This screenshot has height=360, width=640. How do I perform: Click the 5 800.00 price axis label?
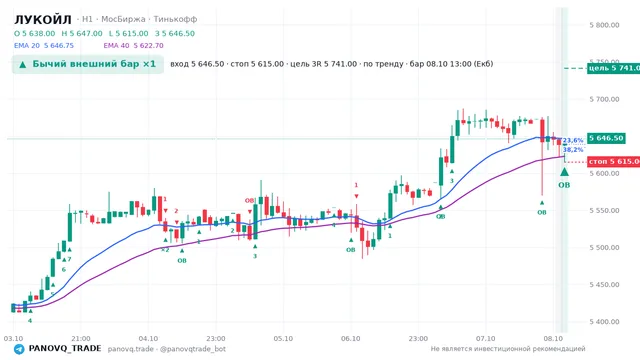[604, 25]
